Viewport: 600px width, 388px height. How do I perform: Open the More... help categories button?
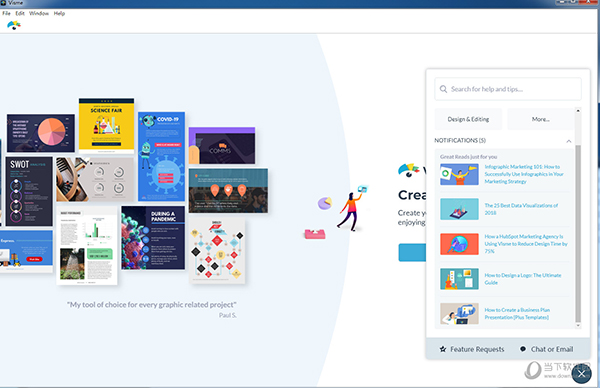tap(540, 119)
